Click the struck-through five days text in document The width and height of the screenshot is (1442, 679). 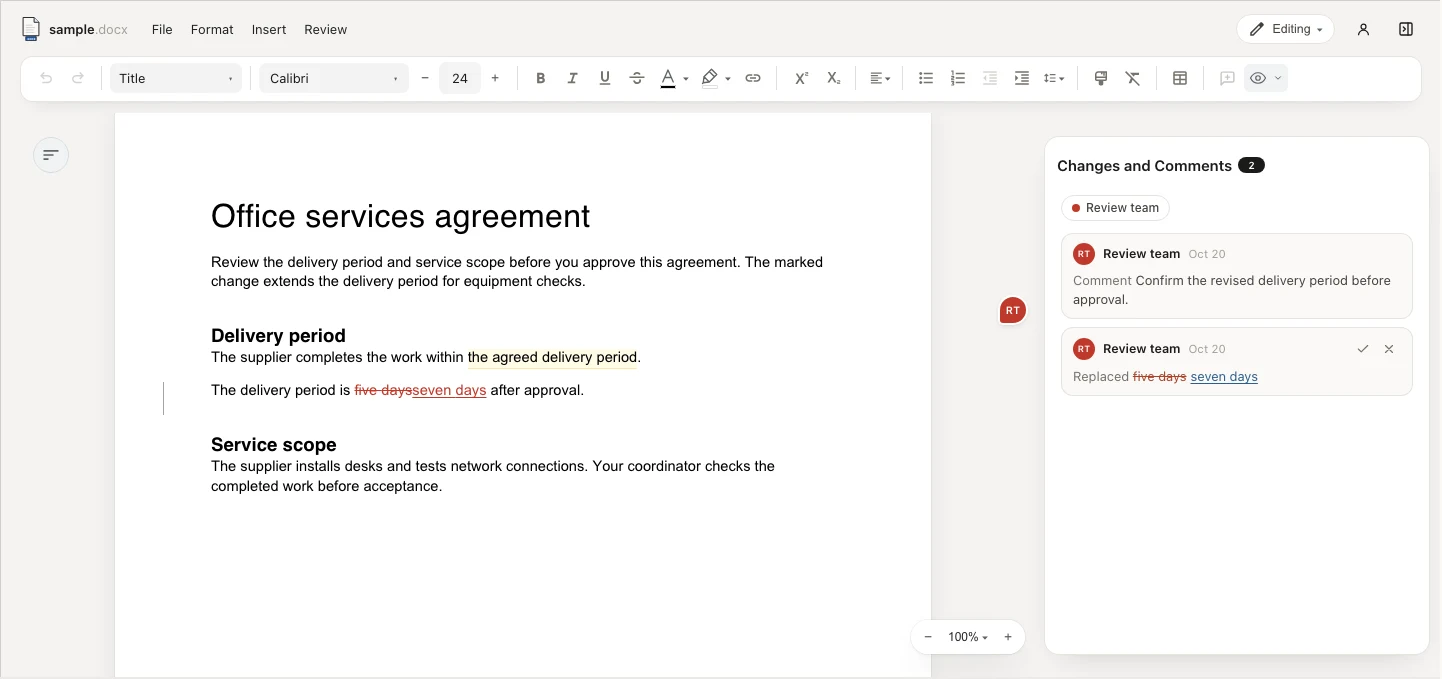pyautogui.click(x=383, y=390)
